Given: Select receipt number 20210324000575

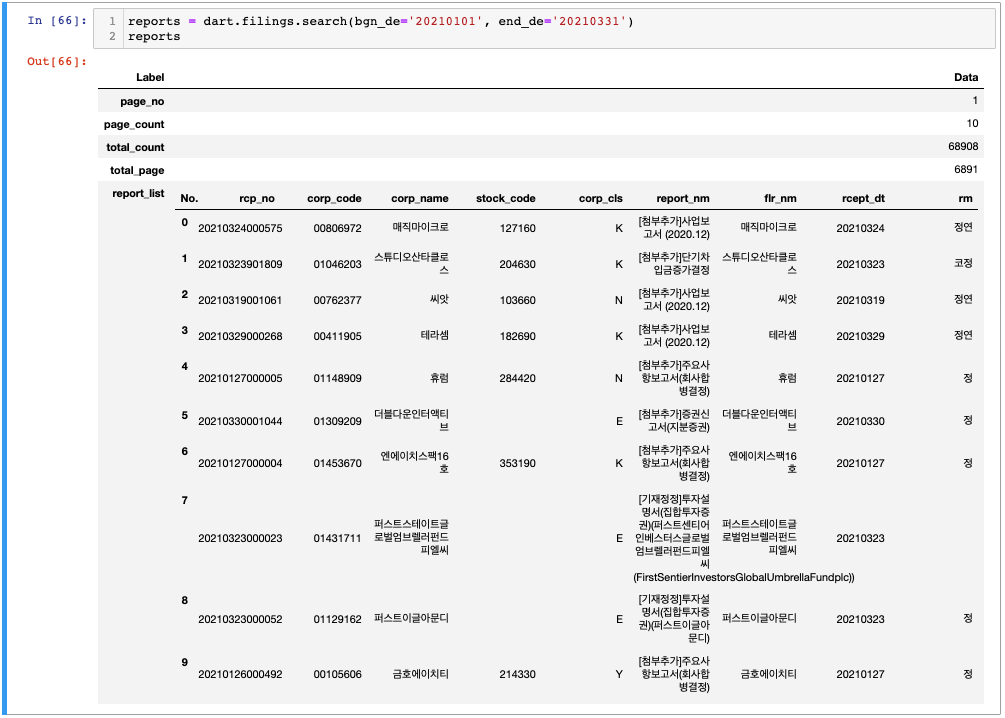Looking at the screenshot, I should (x=240, y=228).
